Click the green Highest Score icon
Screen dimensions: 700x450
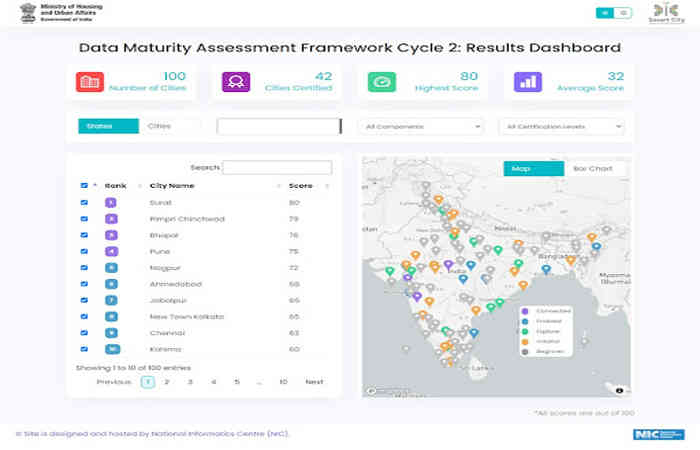point(382,82)
